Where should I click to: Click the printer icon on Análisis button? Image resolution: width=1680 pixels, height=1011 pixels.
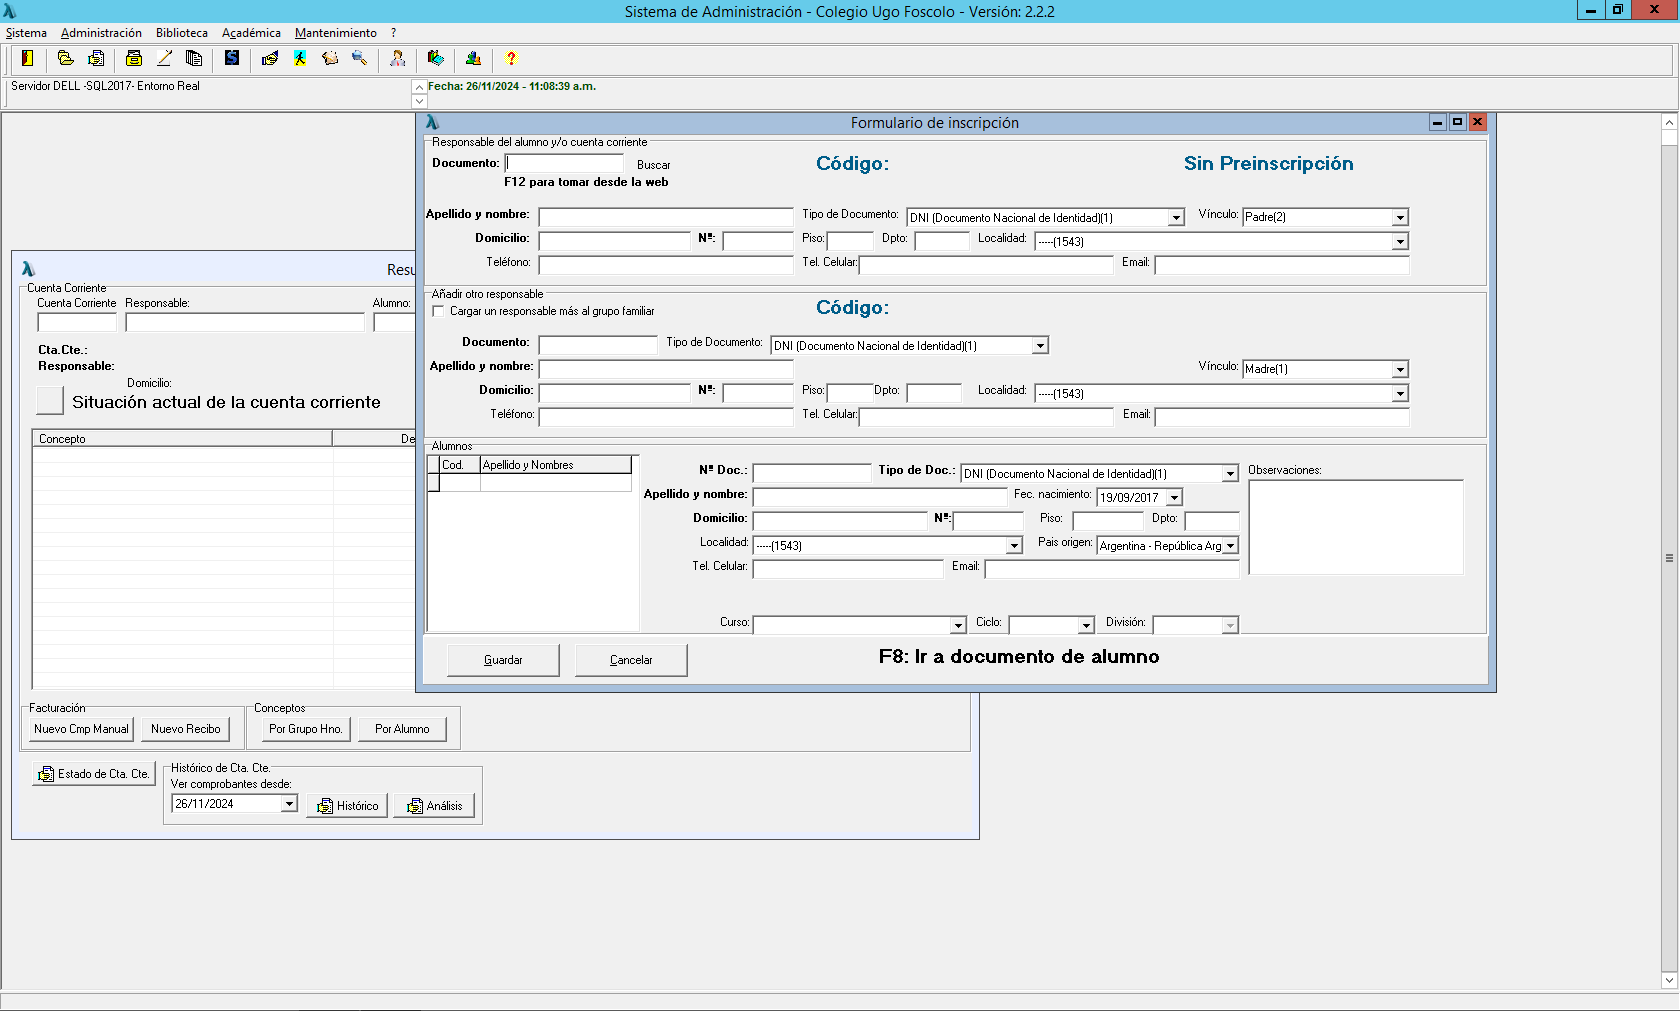point(415,806)
